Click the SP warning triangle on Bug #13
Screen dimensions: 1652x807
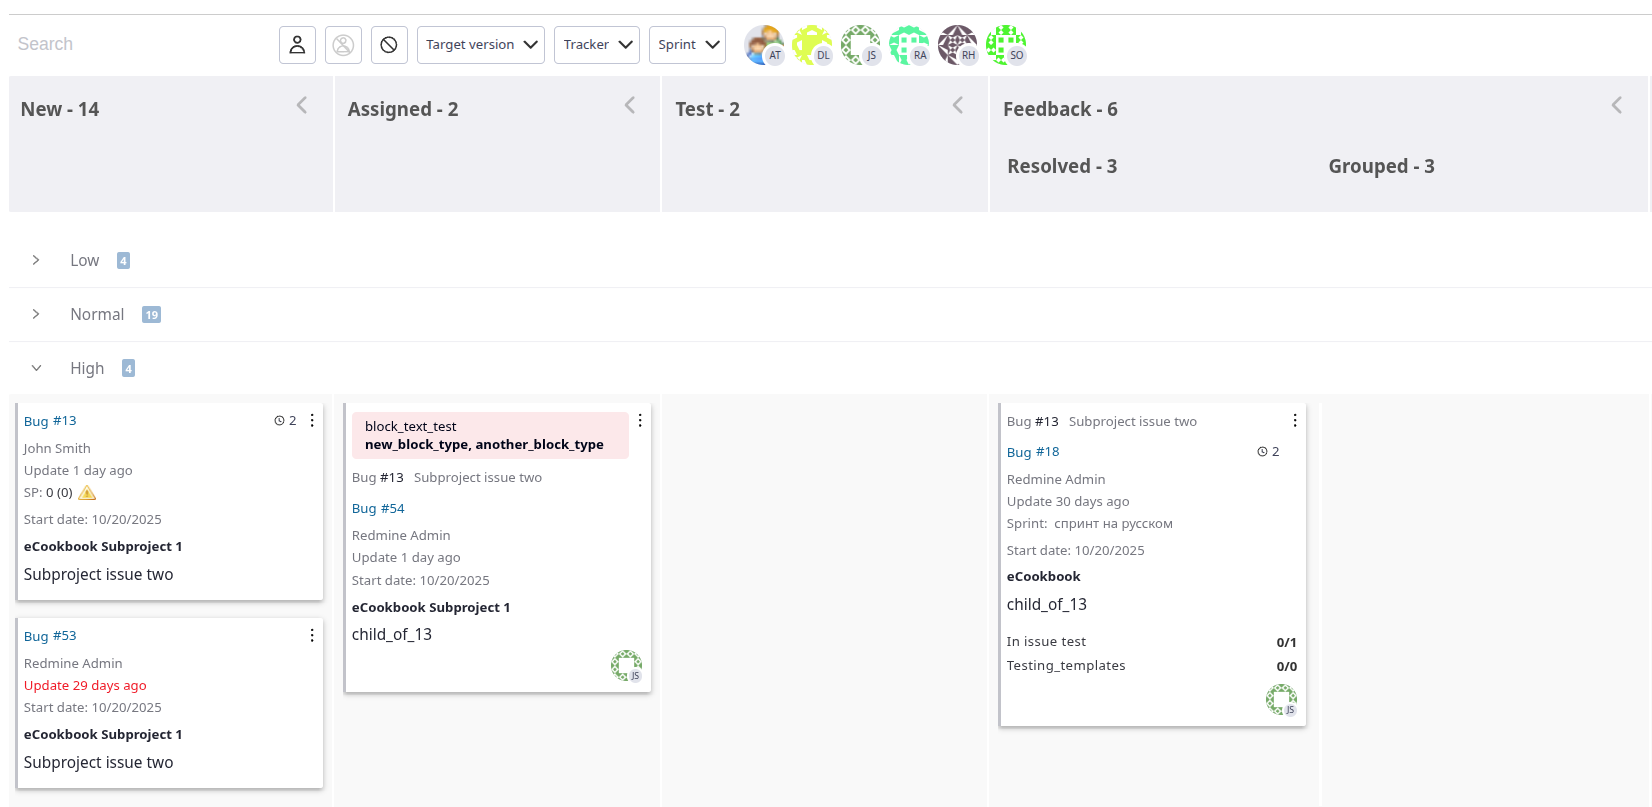pyautogui.click(x=87, y=493)
